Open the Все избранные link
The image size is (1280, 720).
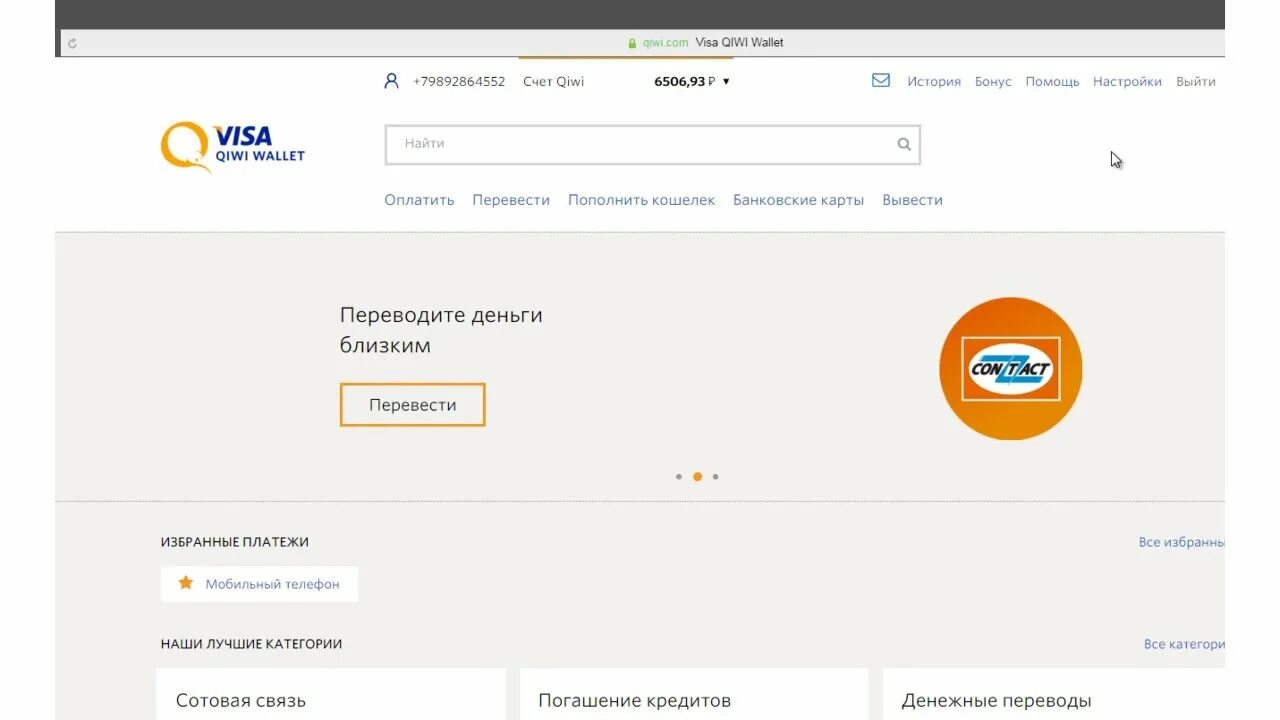1181,542
